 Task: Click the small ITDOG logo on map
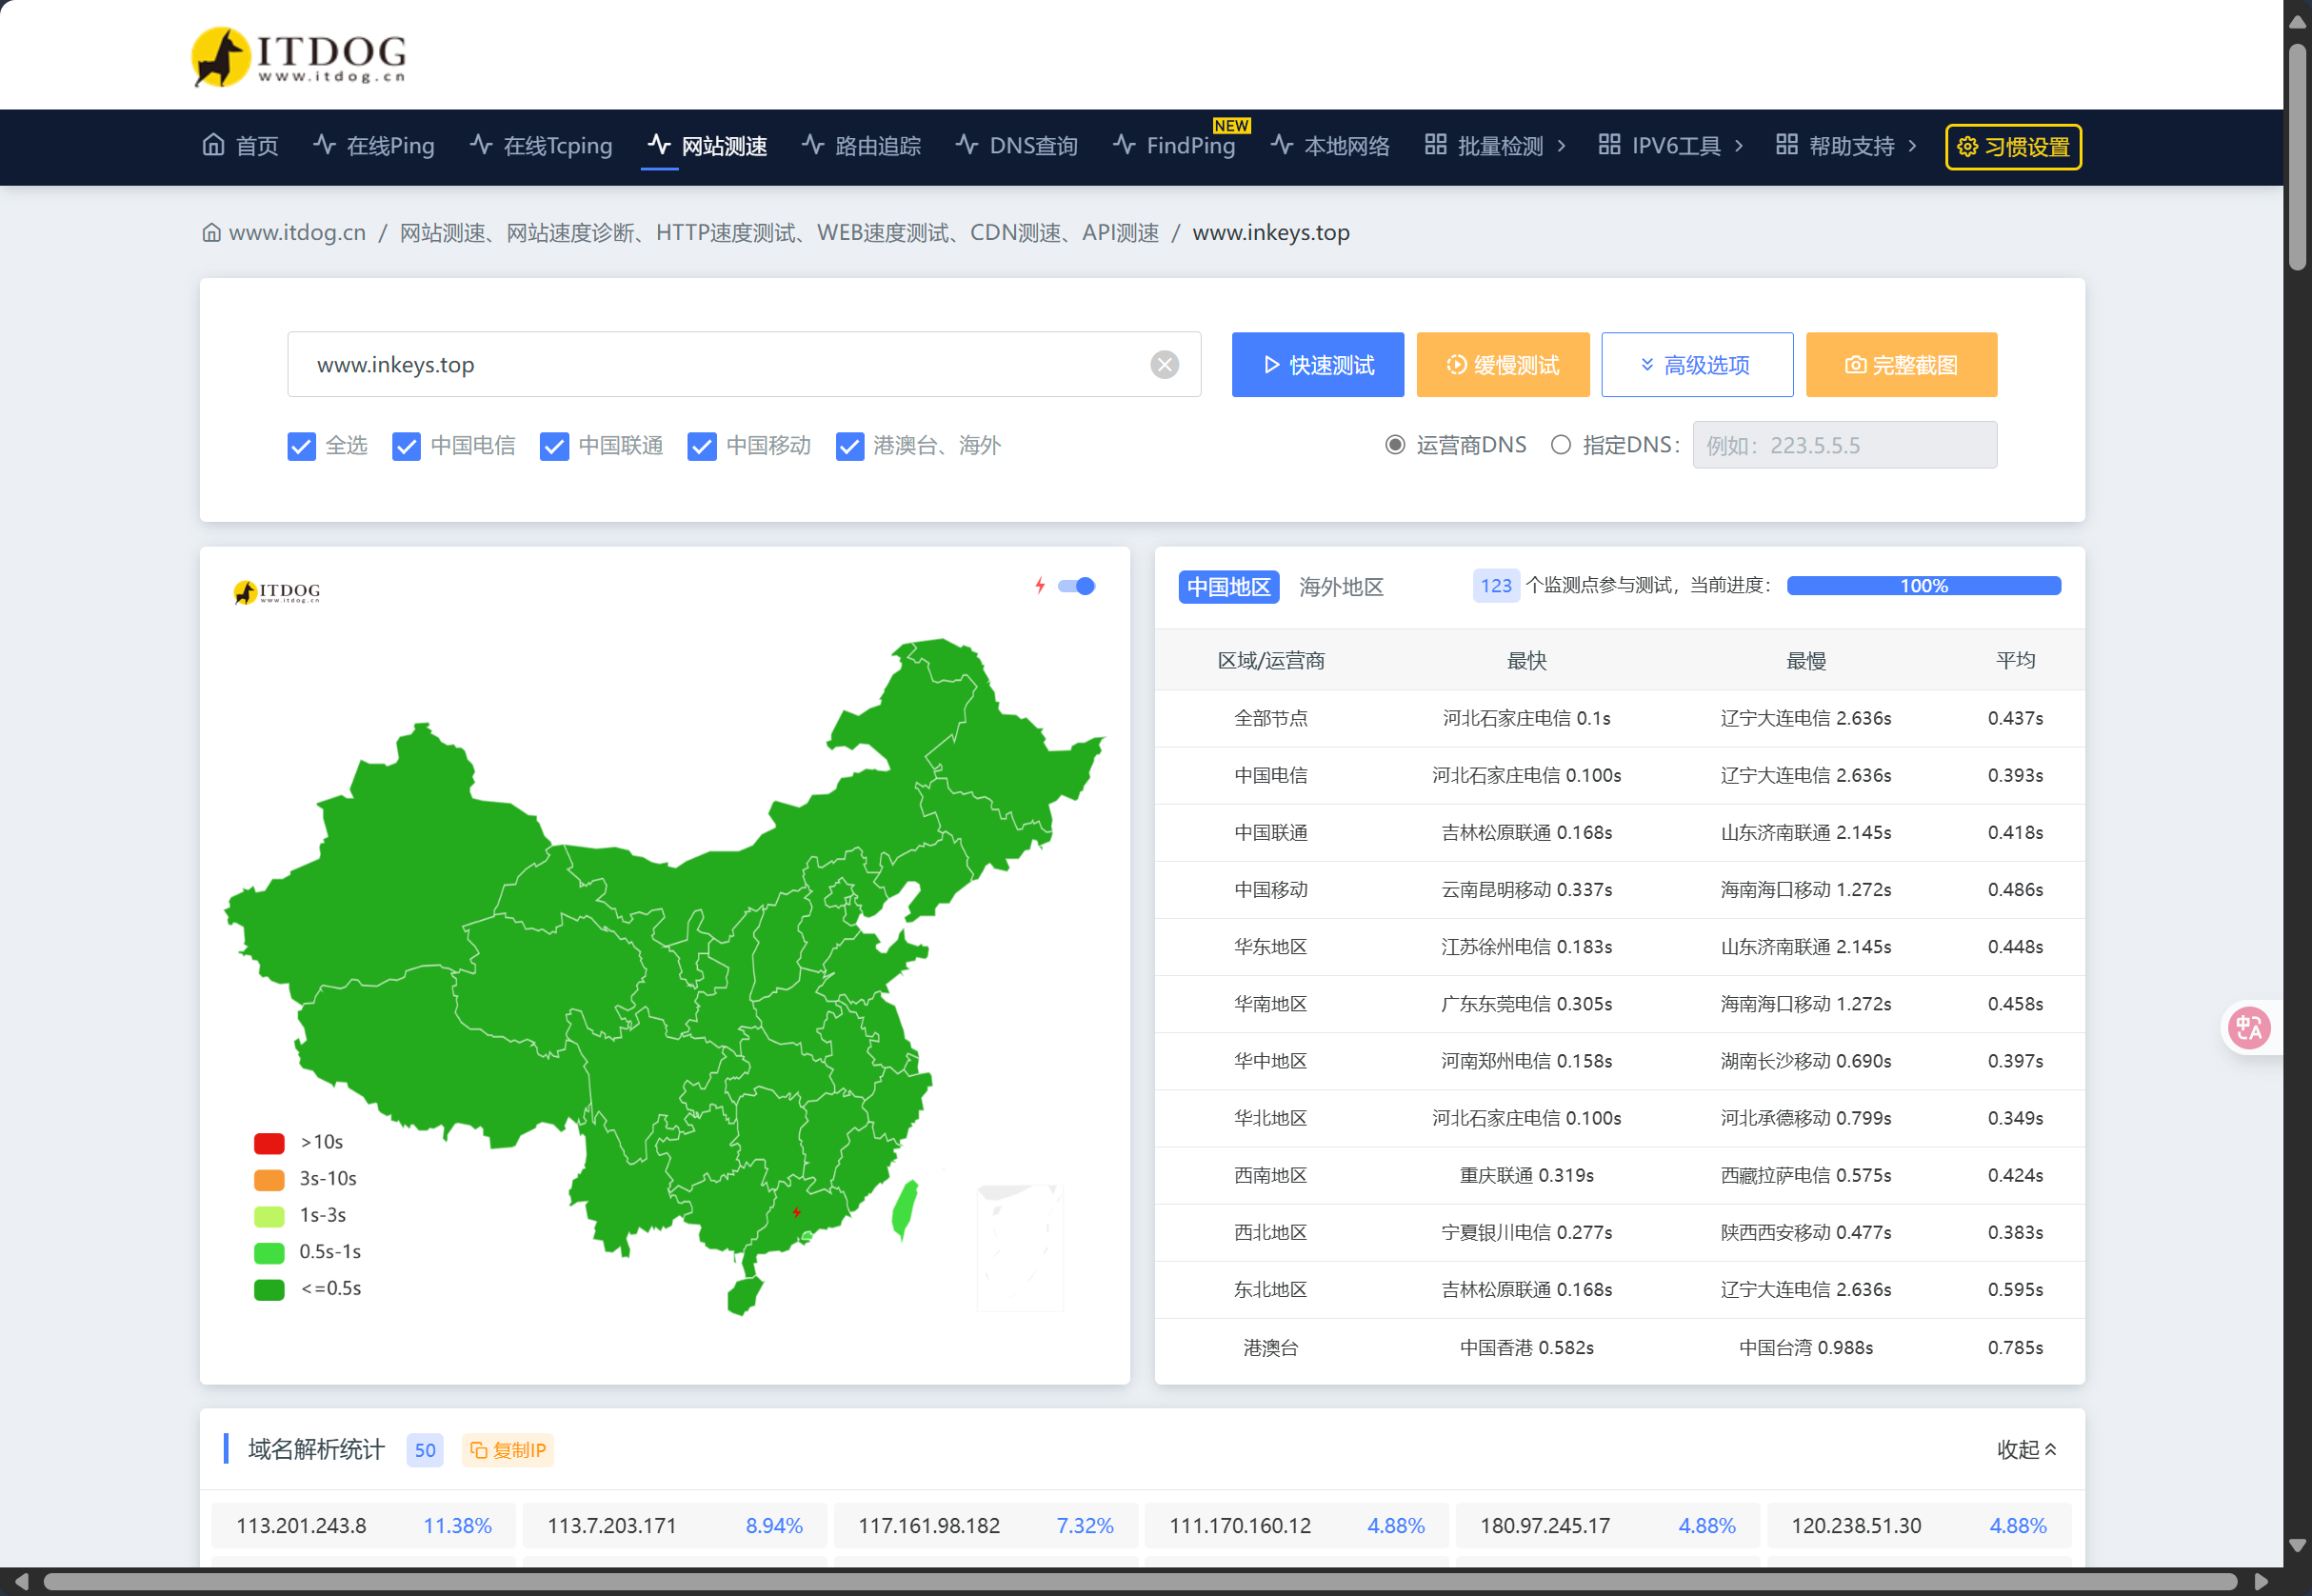[276, 592]
